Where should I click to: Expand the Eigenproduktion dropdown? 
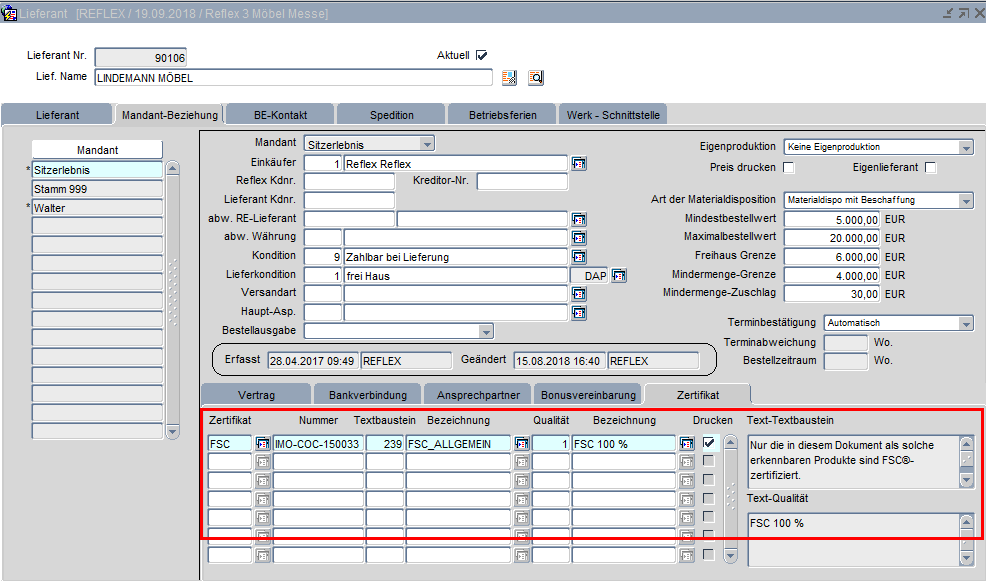(x=965, y=148)
